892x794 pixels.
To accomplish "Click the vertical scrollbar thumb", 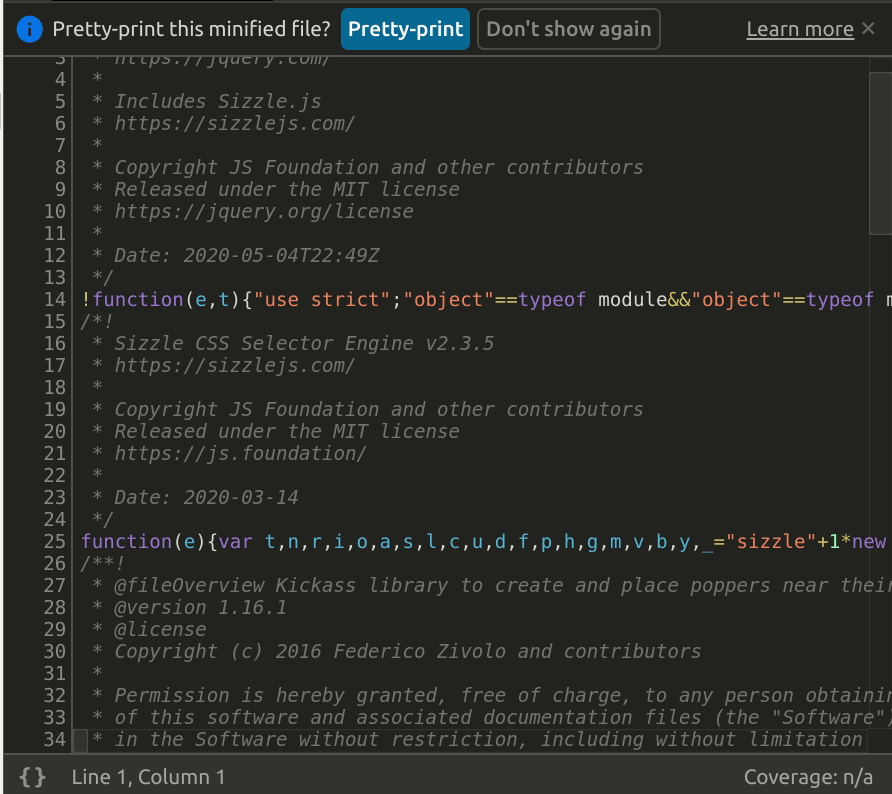I will [880, 153].
